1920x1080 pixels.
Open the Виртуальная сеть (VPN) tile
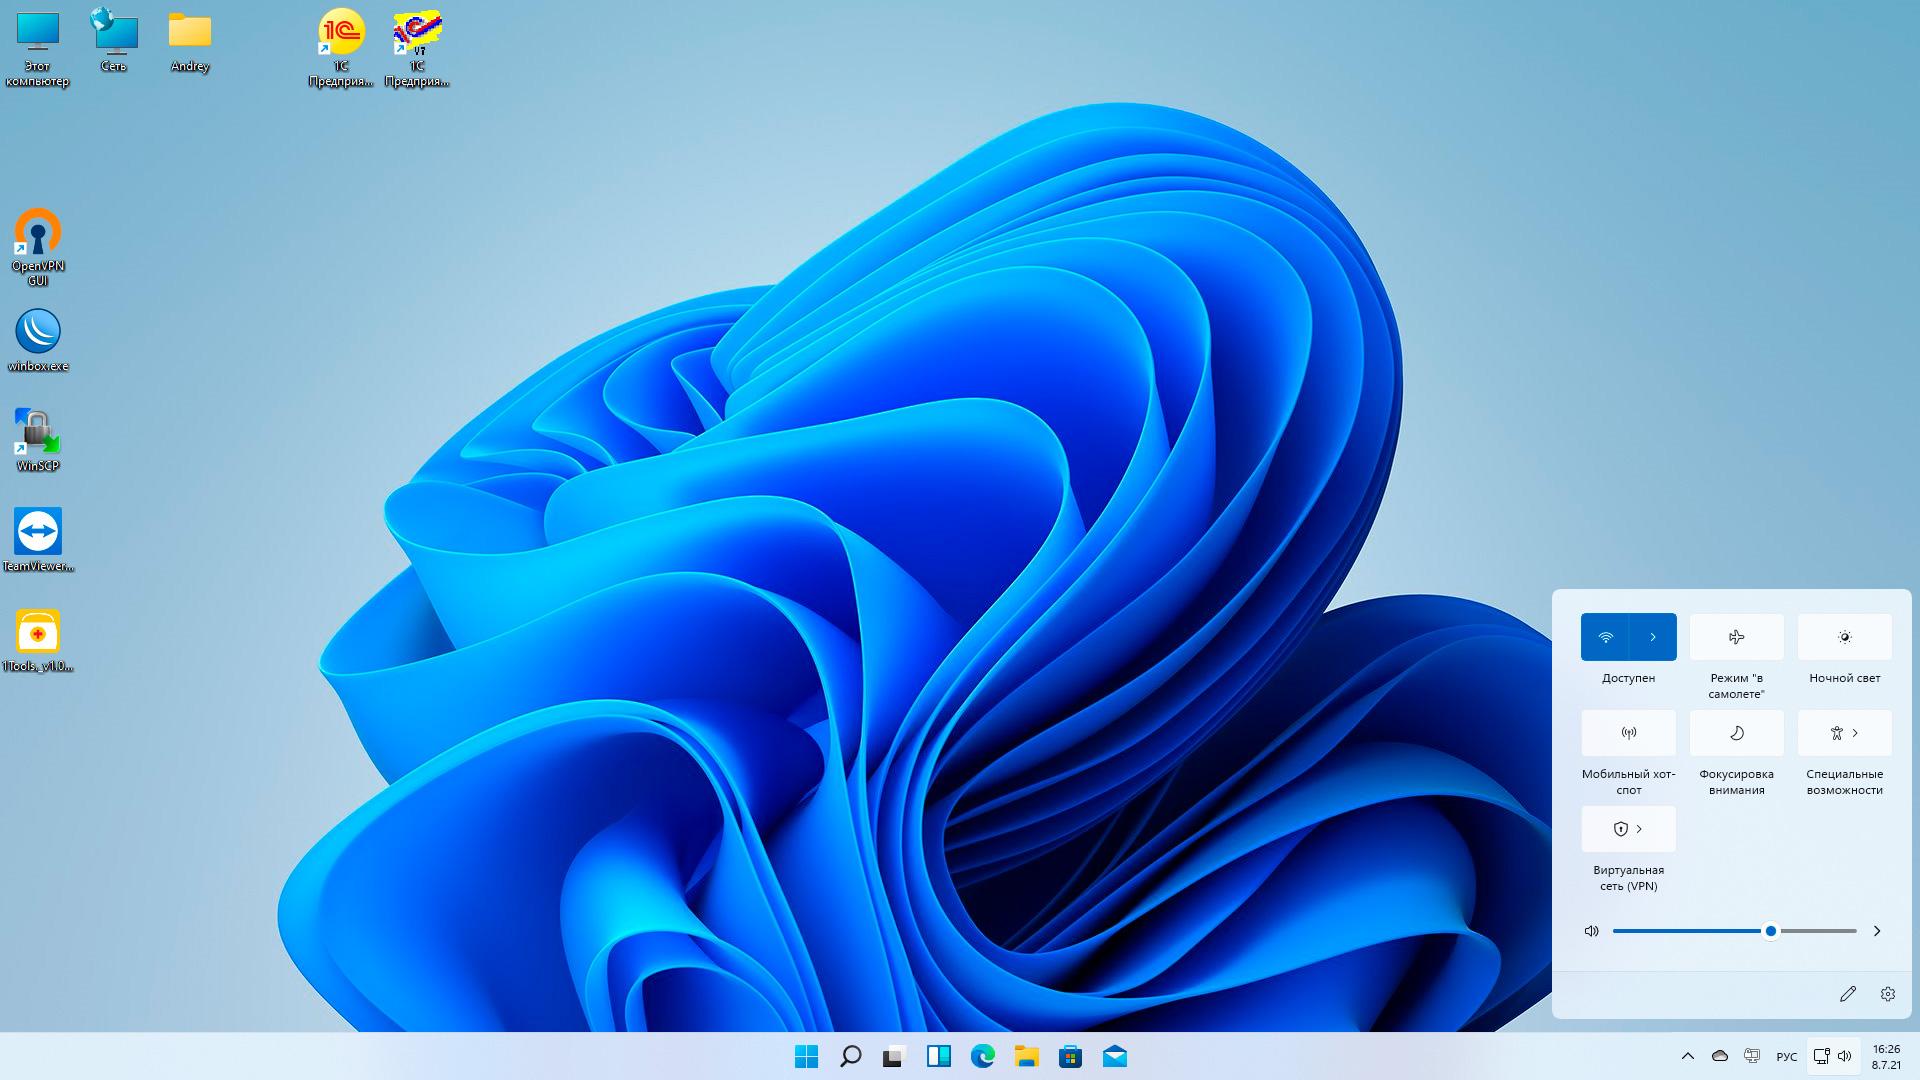(x=1628, y=829)
